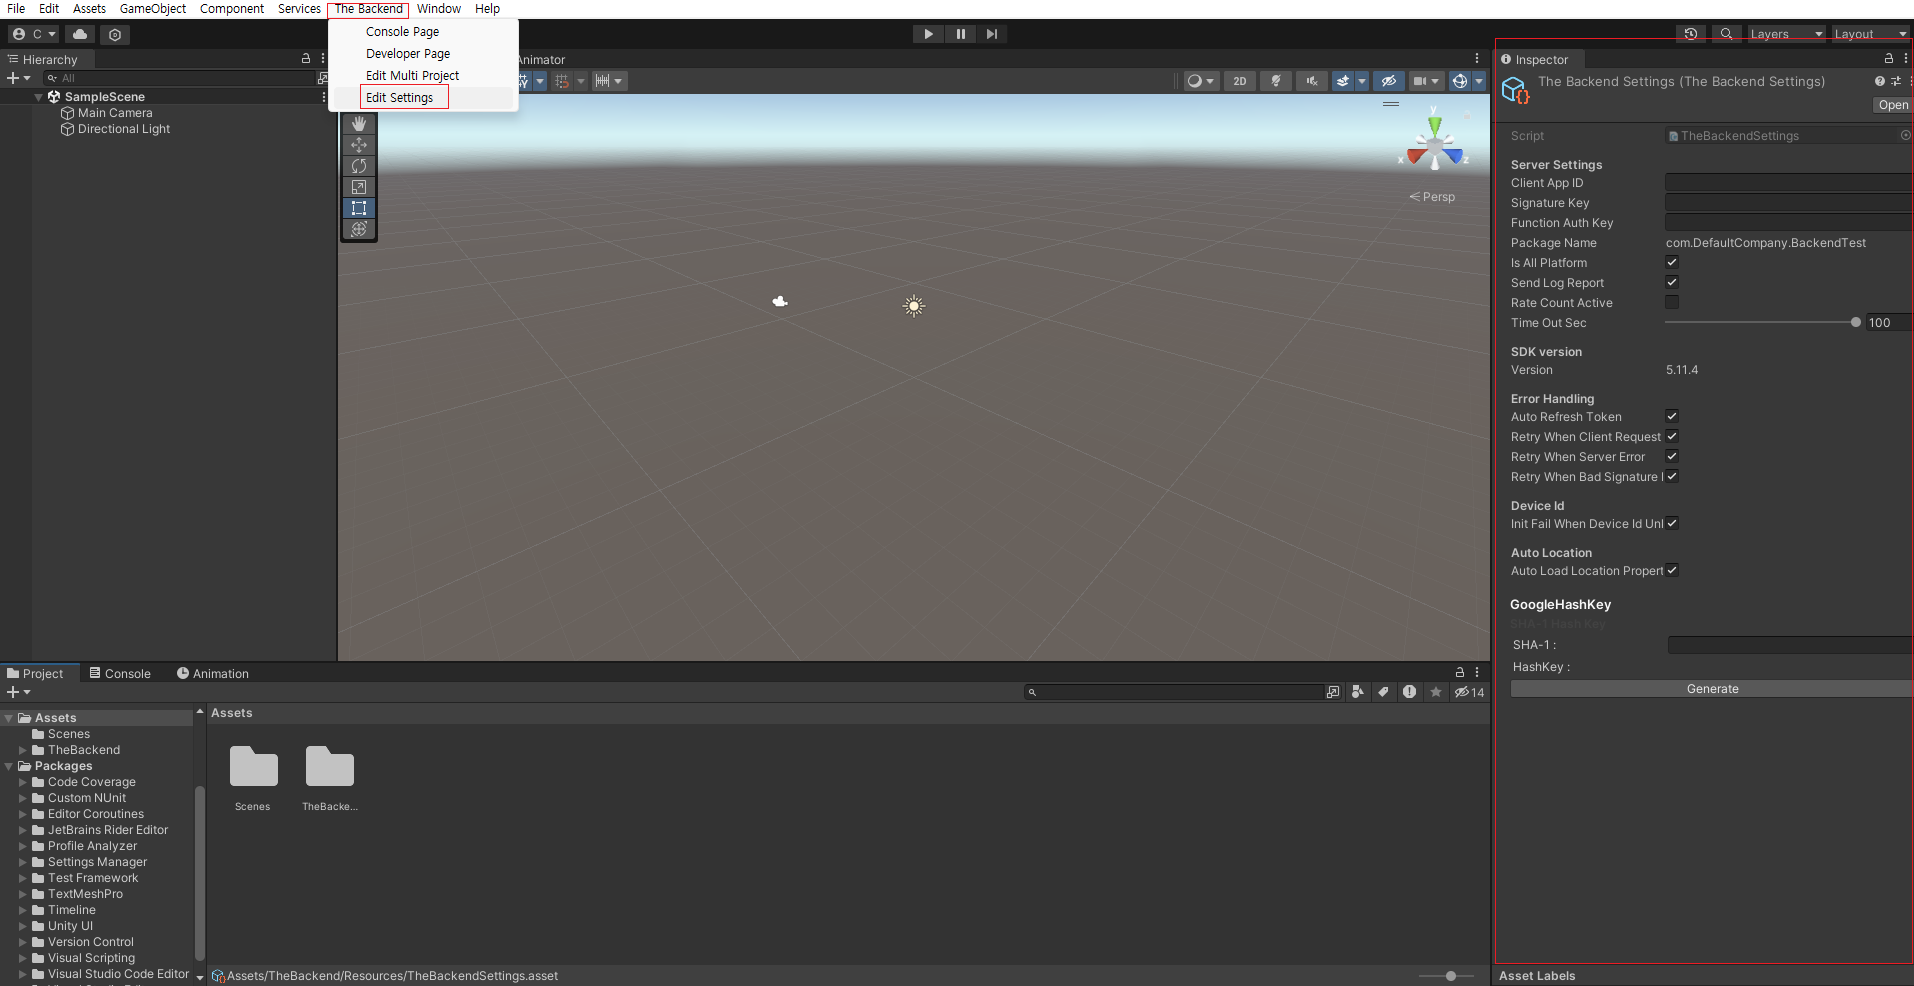Toggle 2D scene view mode
Image resolution: width=1914 pixels, height=986 pixels.
(1240, 81)
